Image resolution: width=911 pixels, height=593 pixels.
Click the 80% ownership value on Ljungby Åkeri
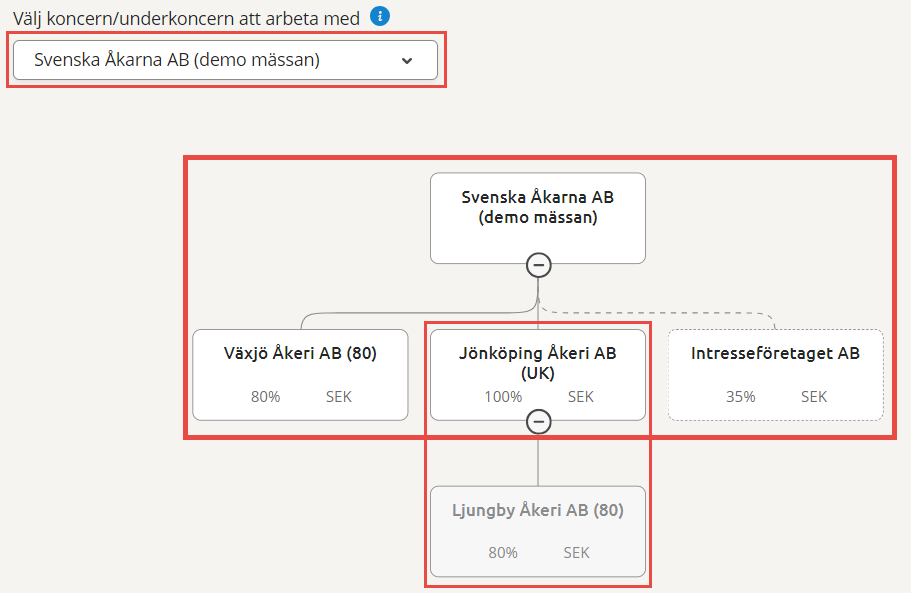[x=503, y=552]
